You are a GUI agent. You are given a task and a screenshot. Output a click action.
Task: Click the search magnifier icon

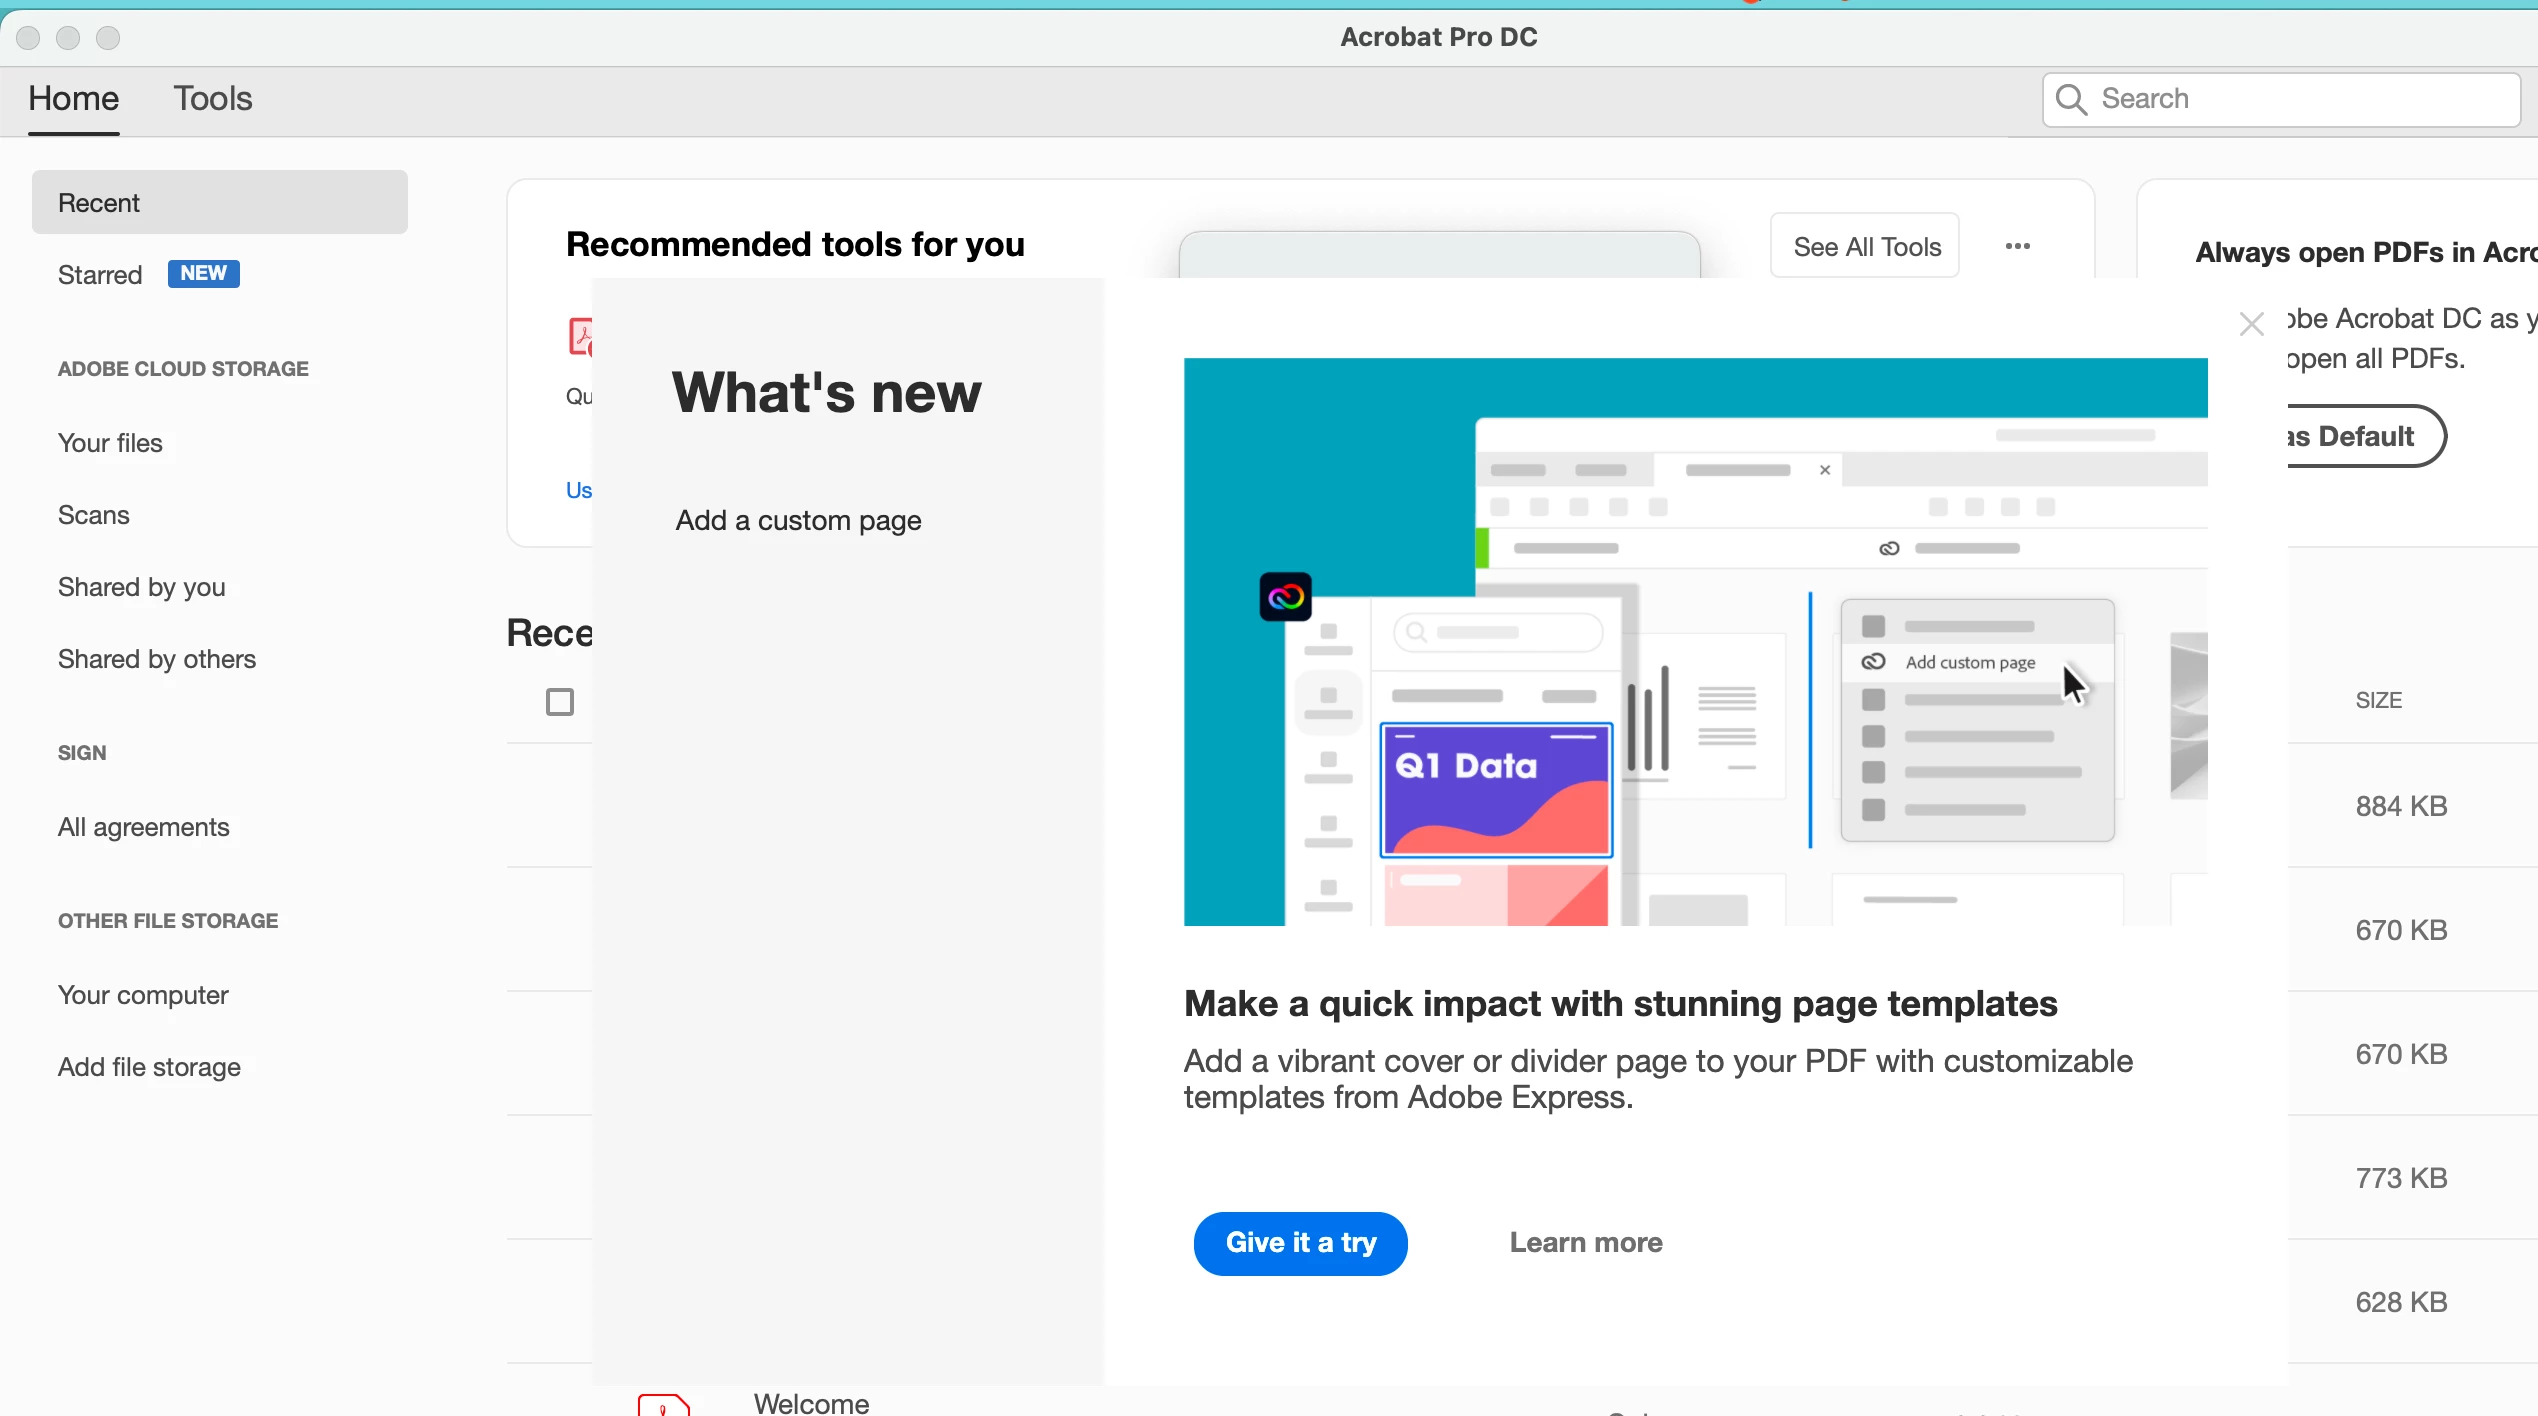(2070, 99)
